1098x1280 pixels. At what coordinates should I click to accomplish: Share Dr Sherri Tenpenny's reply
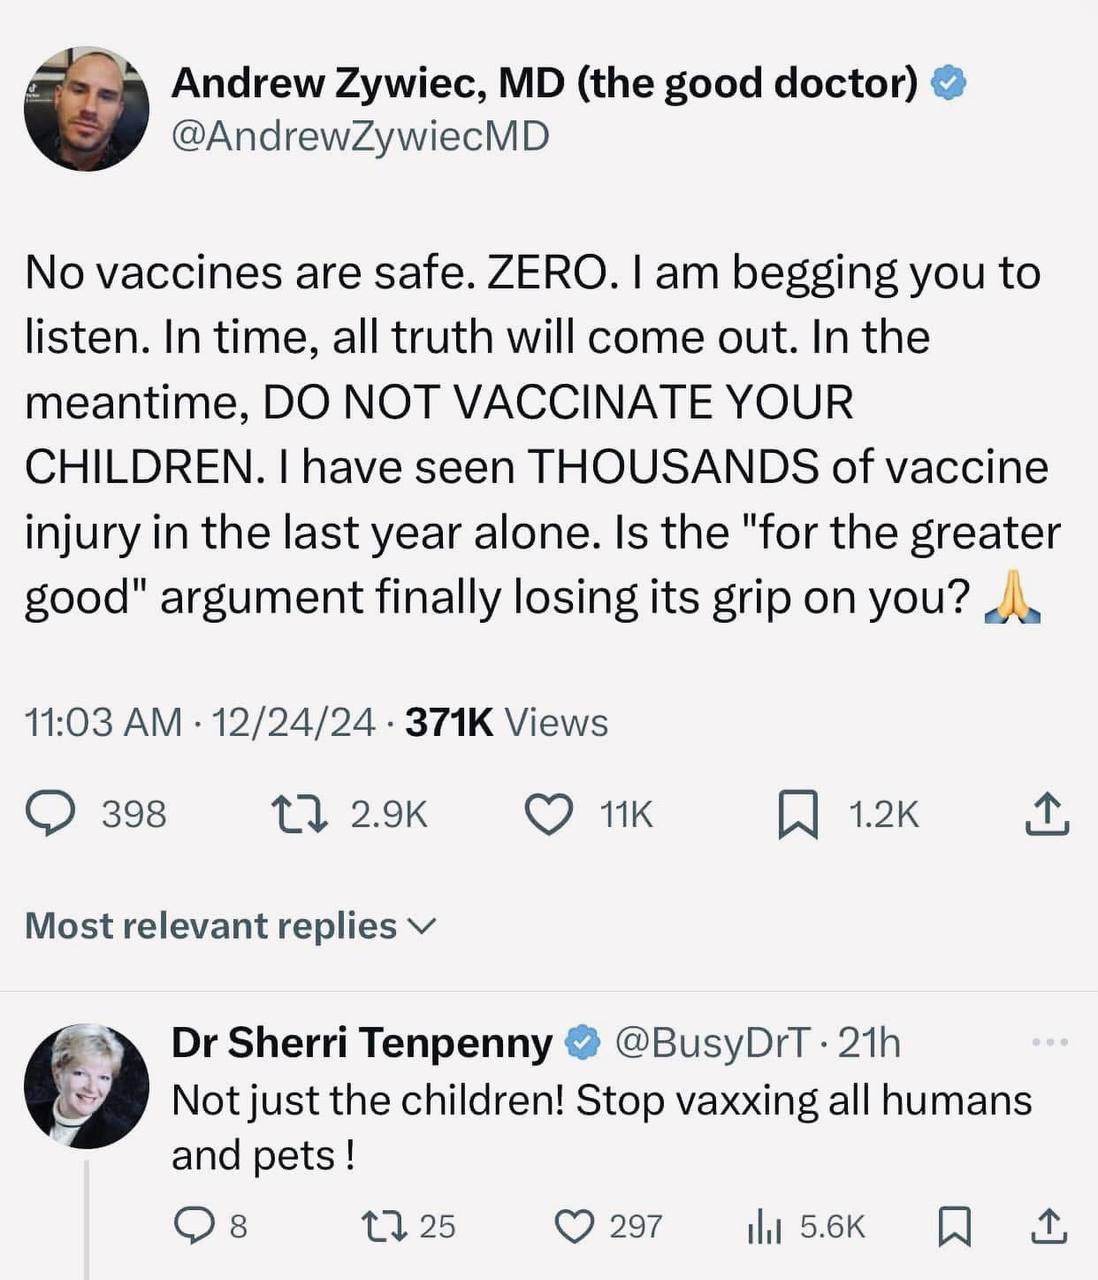1047,1226
